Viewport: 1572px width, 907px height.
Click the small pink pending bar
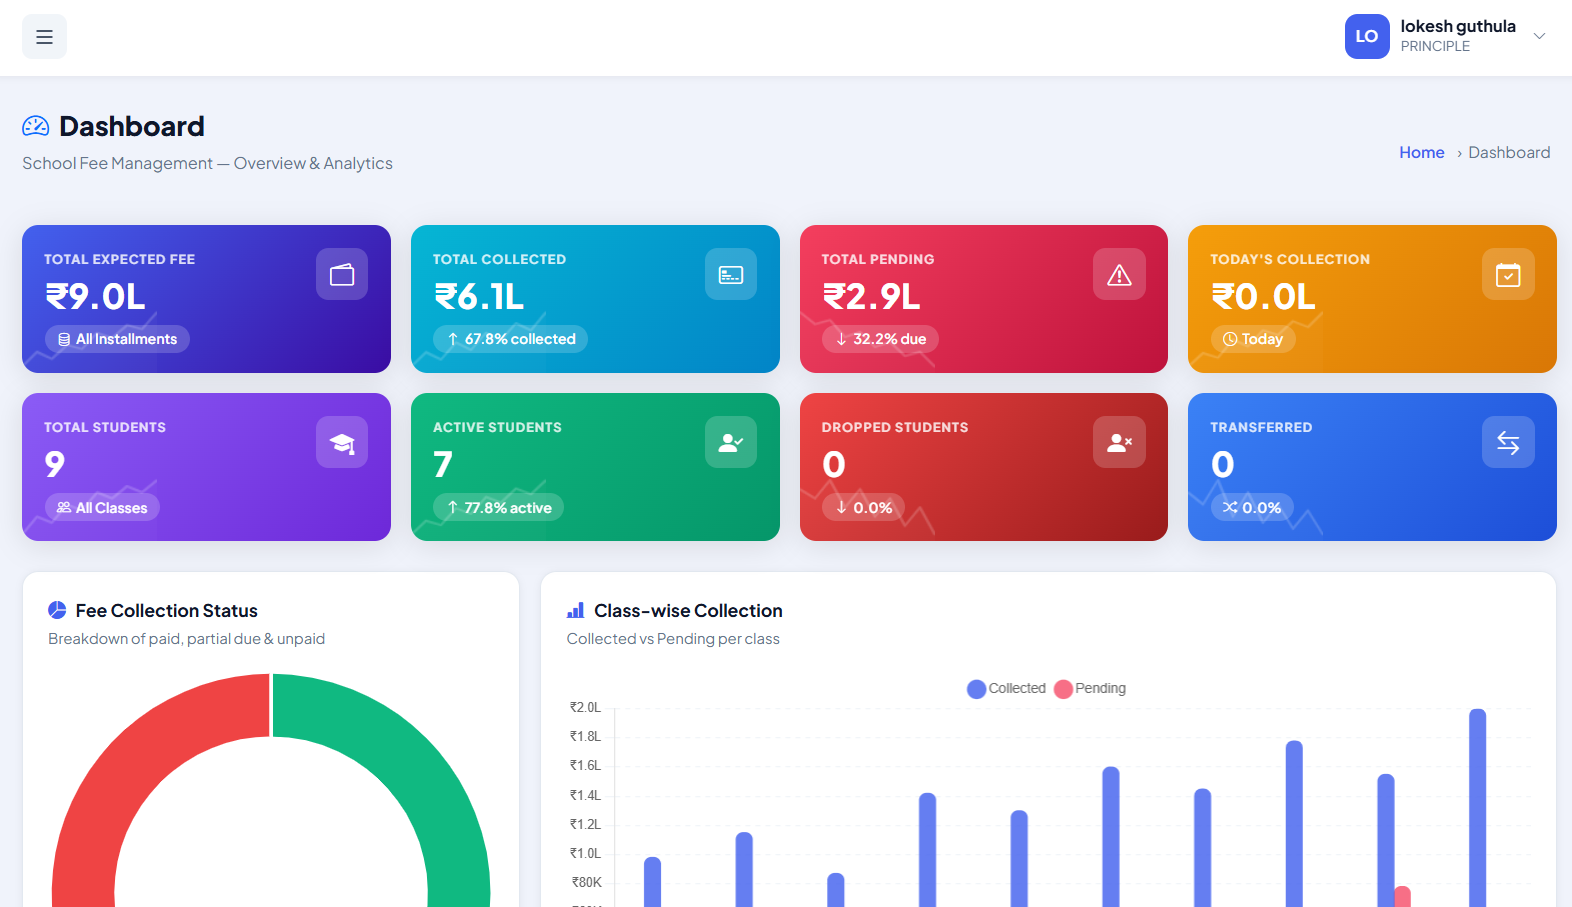1402,896
